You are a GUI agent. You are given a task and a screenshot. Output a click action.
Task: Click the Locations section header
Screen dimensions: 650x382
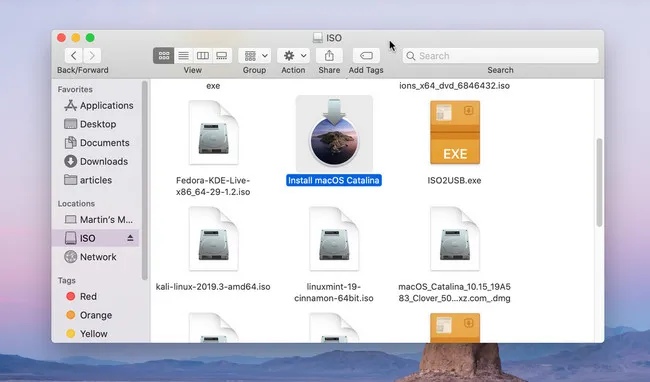76,203
